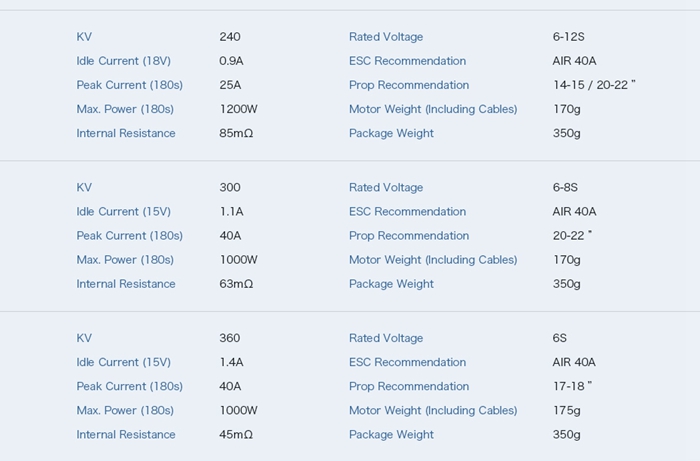Click the KV value 360

pos(230,338)
